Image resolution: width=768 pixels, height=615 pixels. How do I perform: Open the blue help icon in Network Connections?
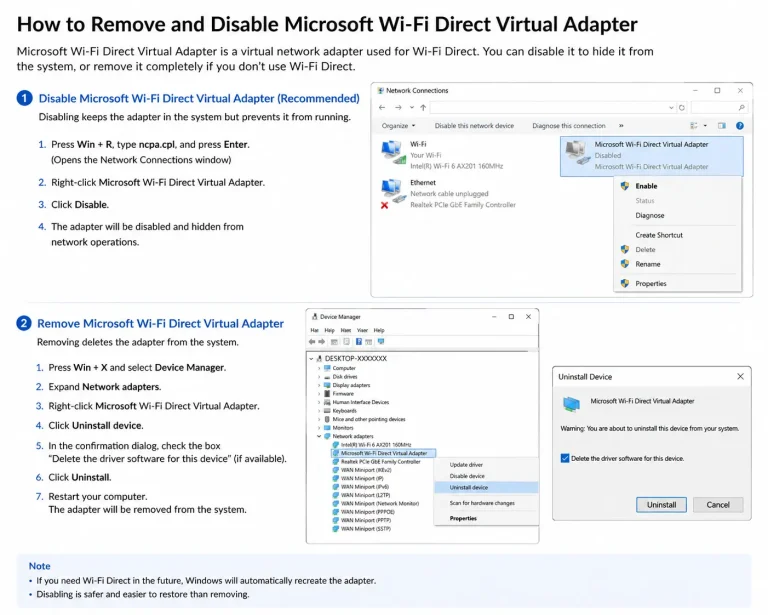pyautogui.click(x=740, y=126)
